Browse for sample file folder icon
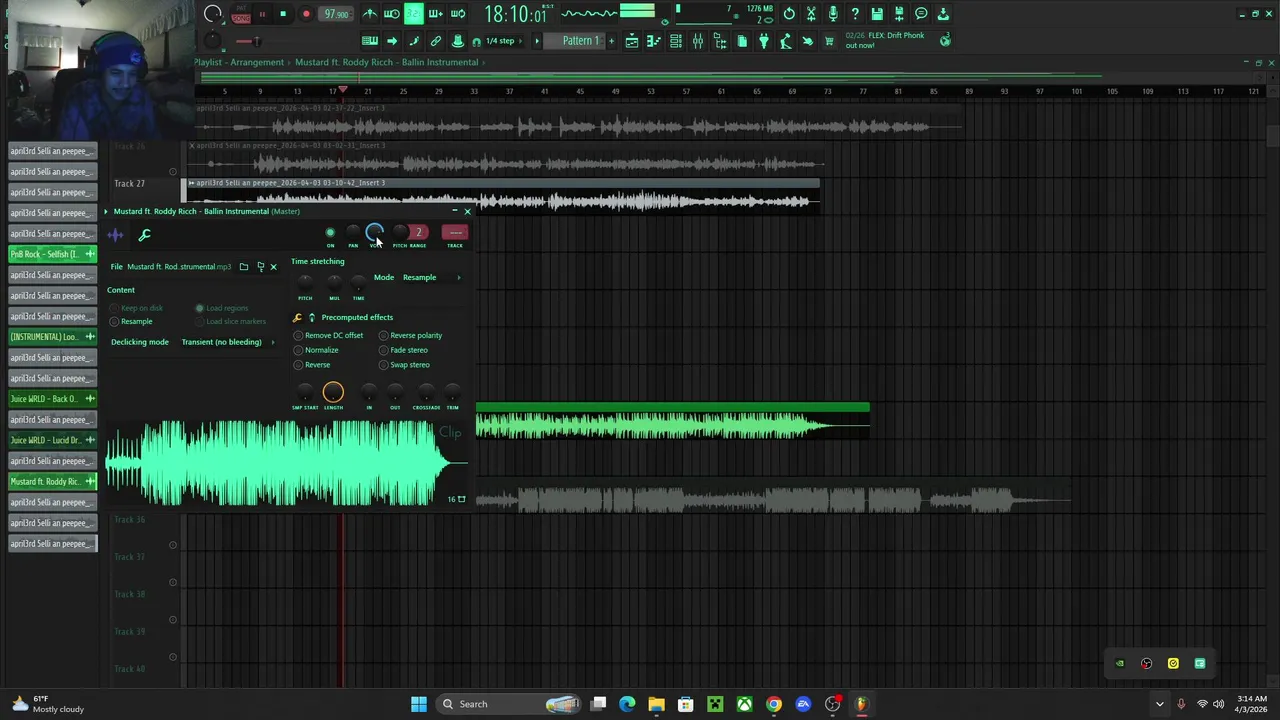Image resolution: width=1280 pixels, height=720 pixels. point(244,267)
